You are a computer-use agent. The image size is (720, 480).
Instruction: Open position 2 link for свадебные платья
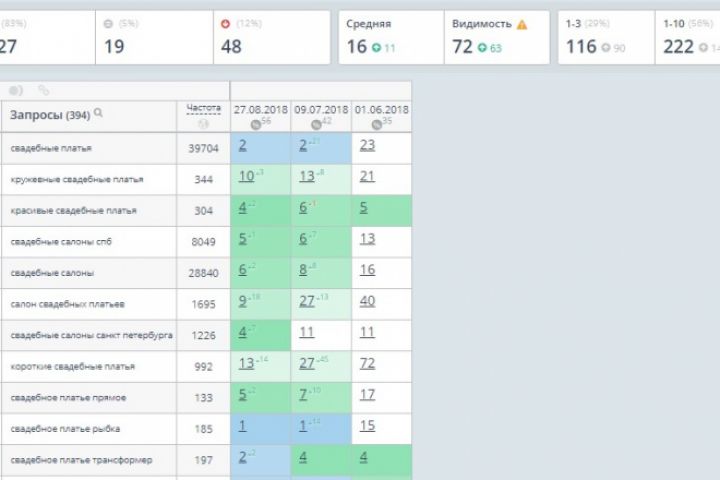[x=243, y=145]
